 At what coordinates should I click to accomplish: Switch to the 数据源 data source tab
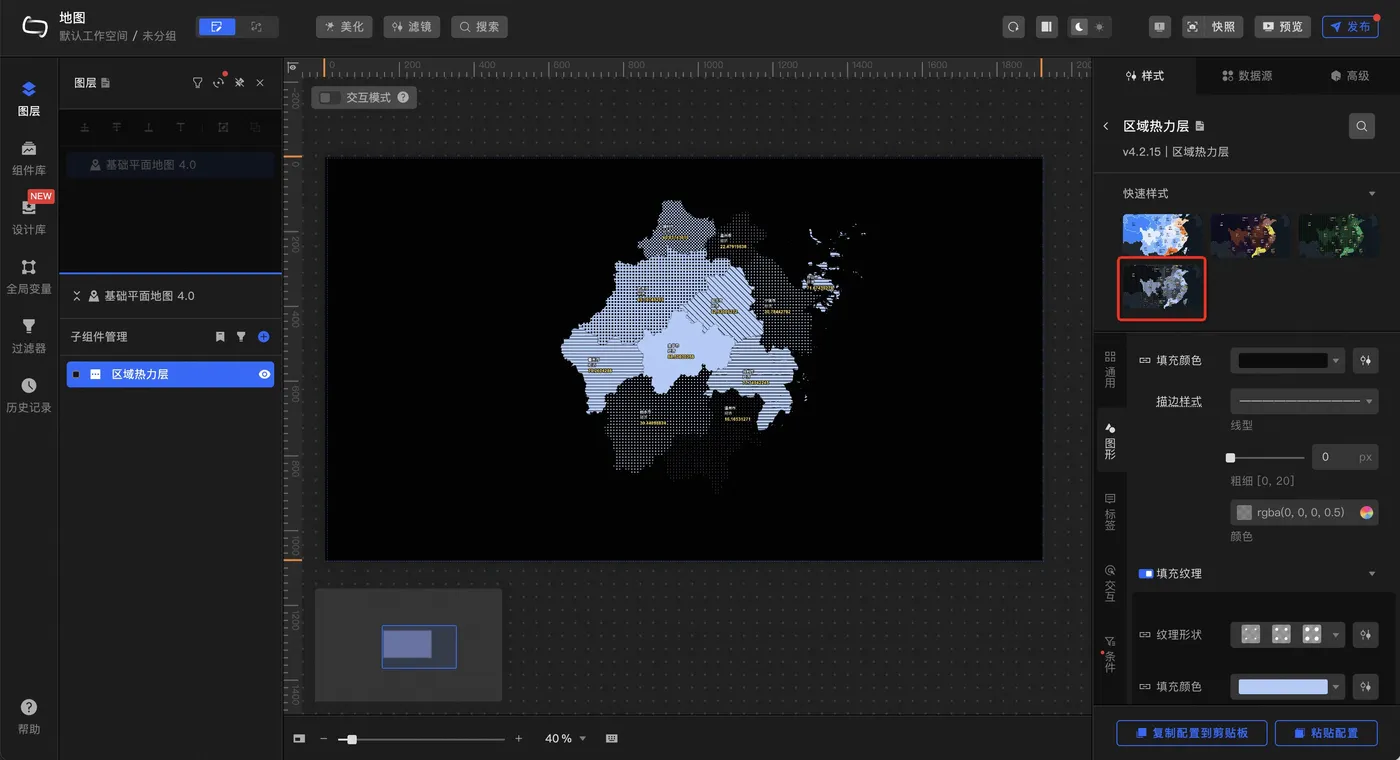click(x=1247, y=76)
